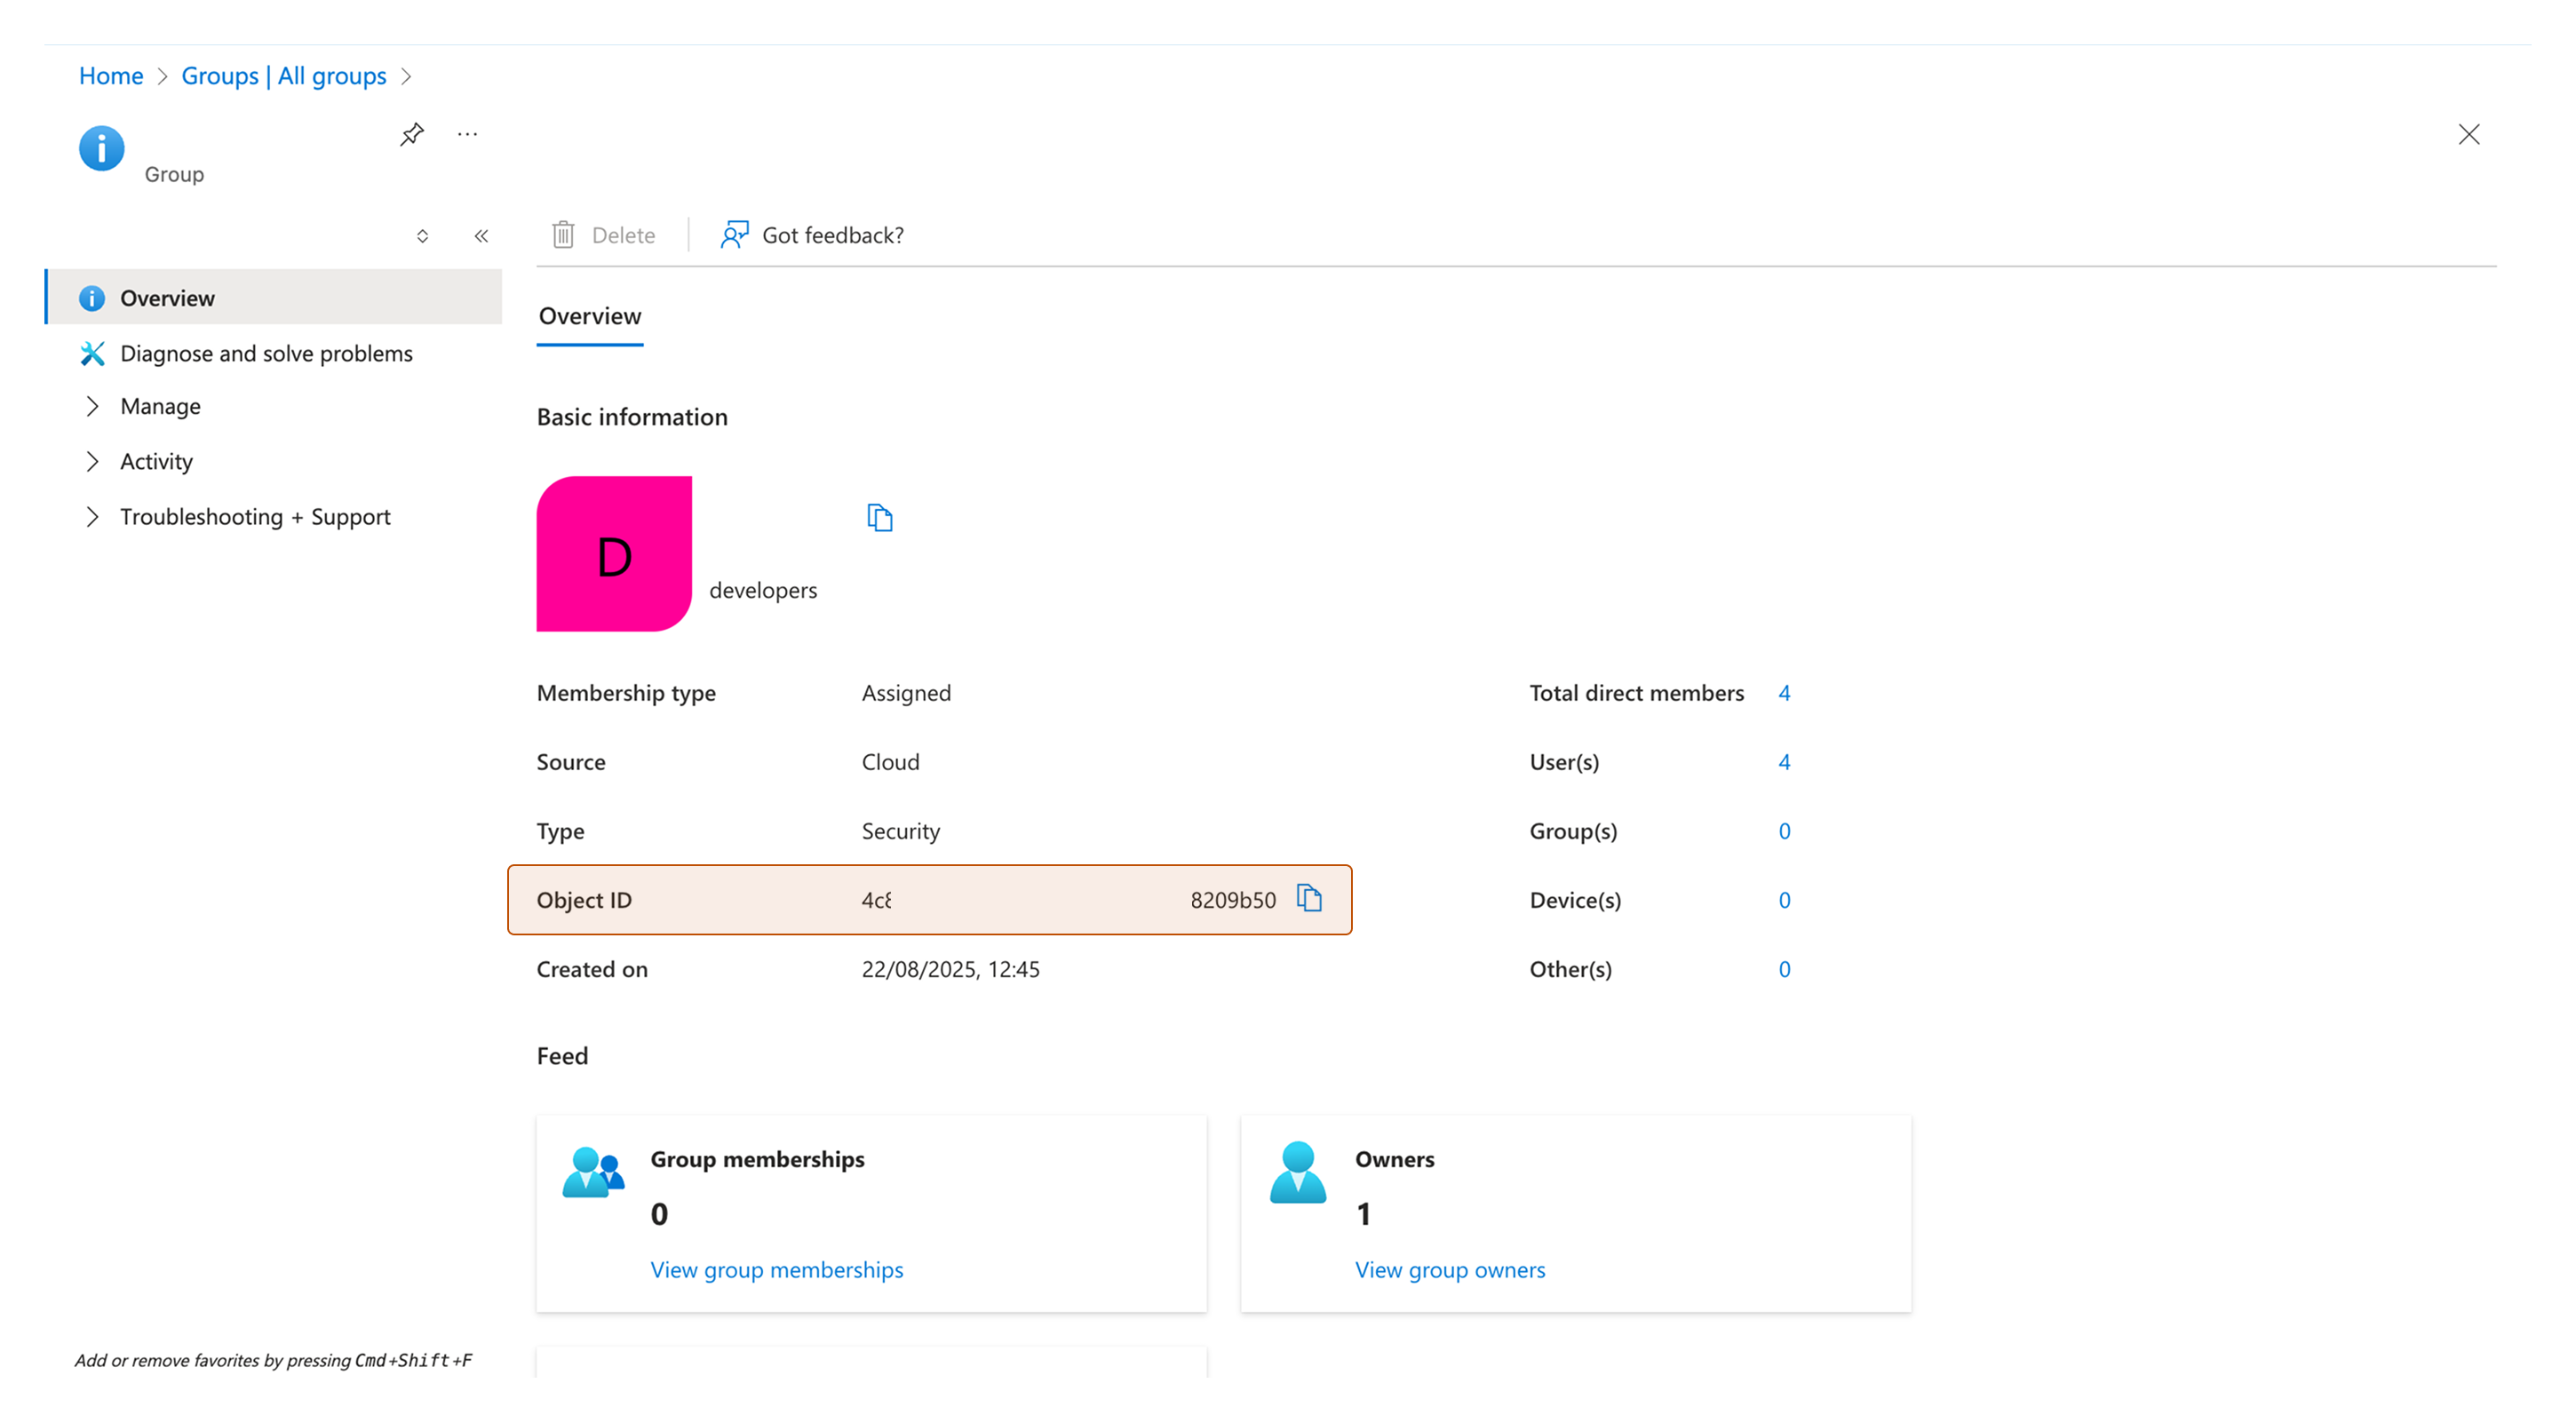Click the Object ID ending 8209b50
2576x1423 pixels.
click(1232, 899)
